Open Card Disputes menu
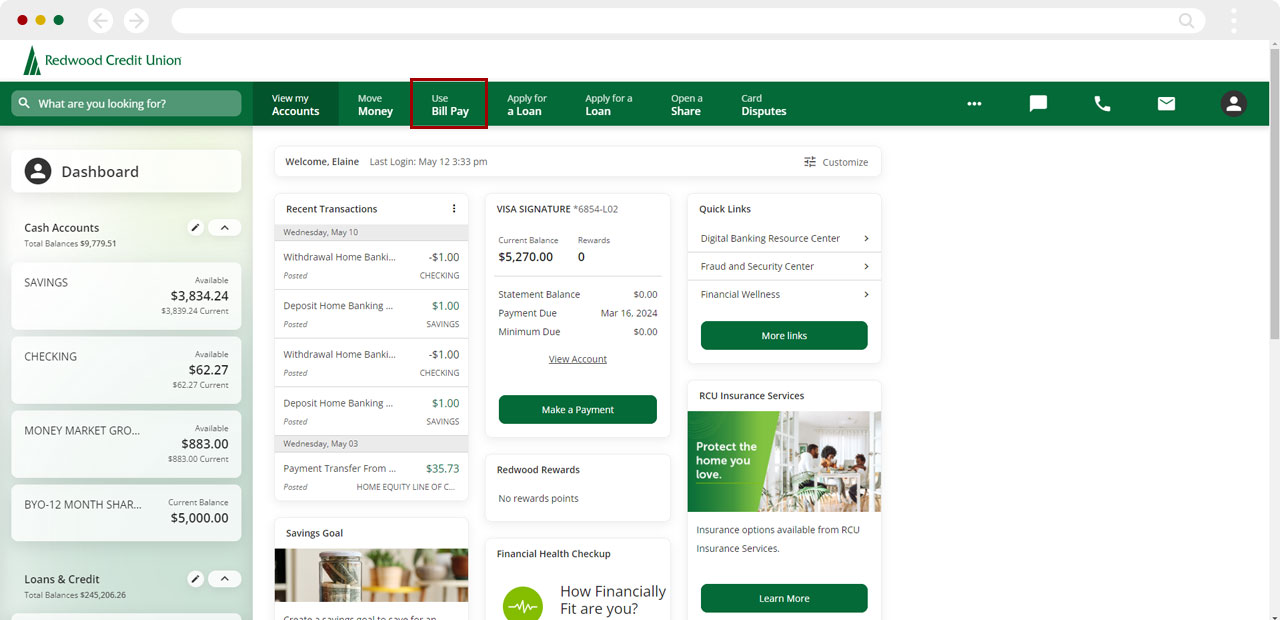 click(763, 104)
